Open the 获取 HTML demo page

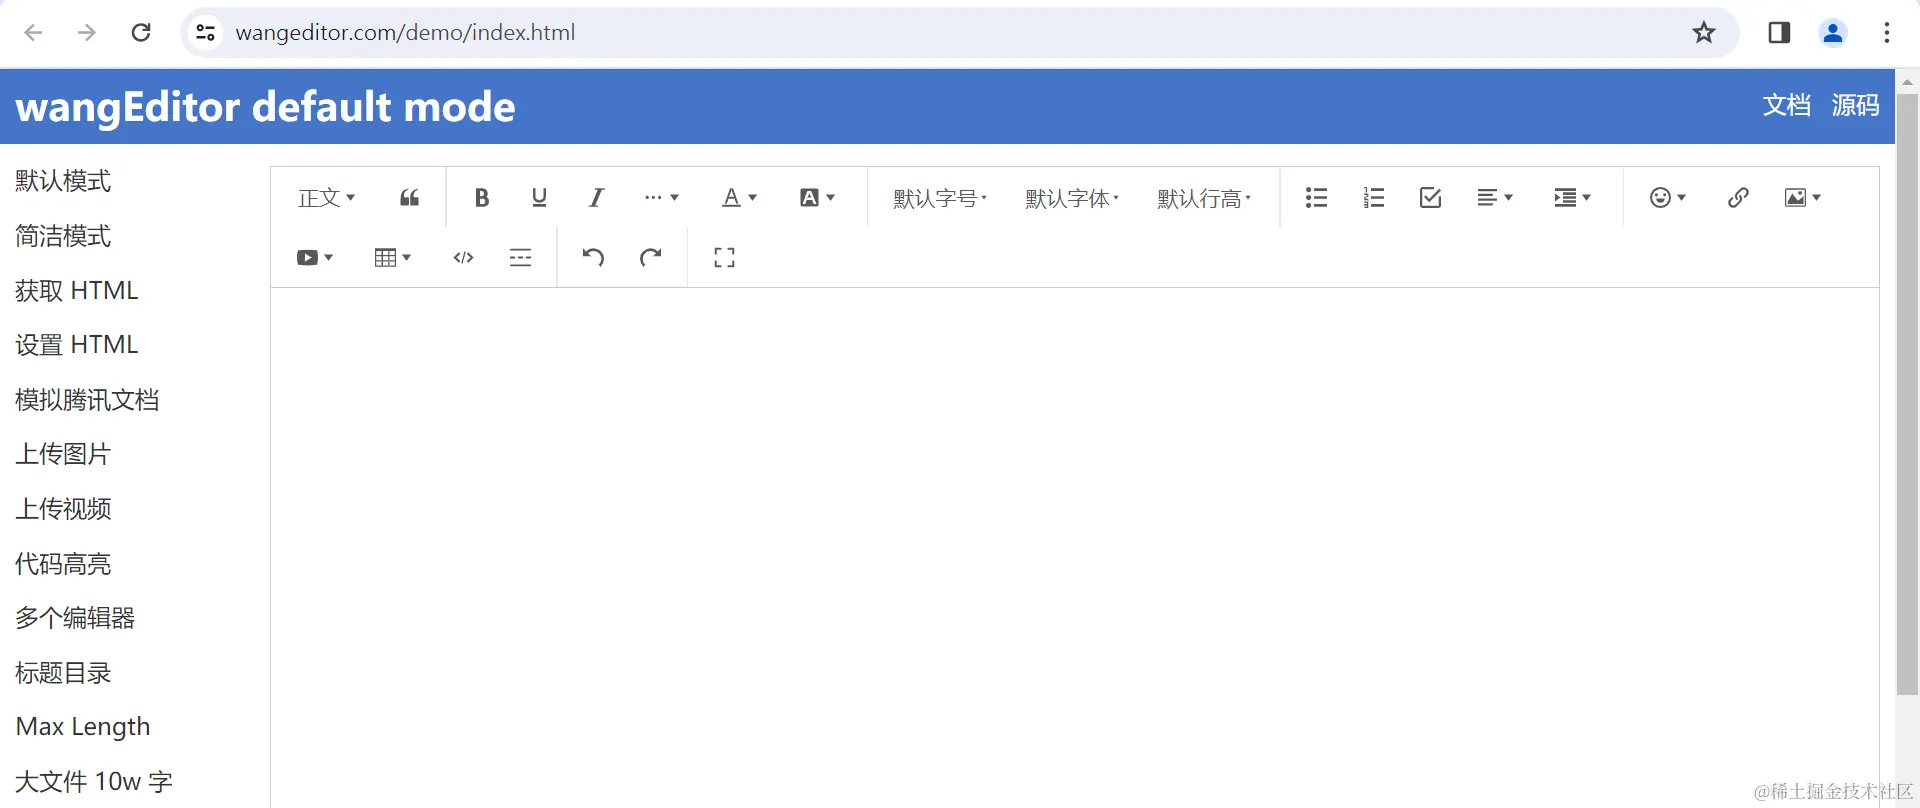[77, 291]
